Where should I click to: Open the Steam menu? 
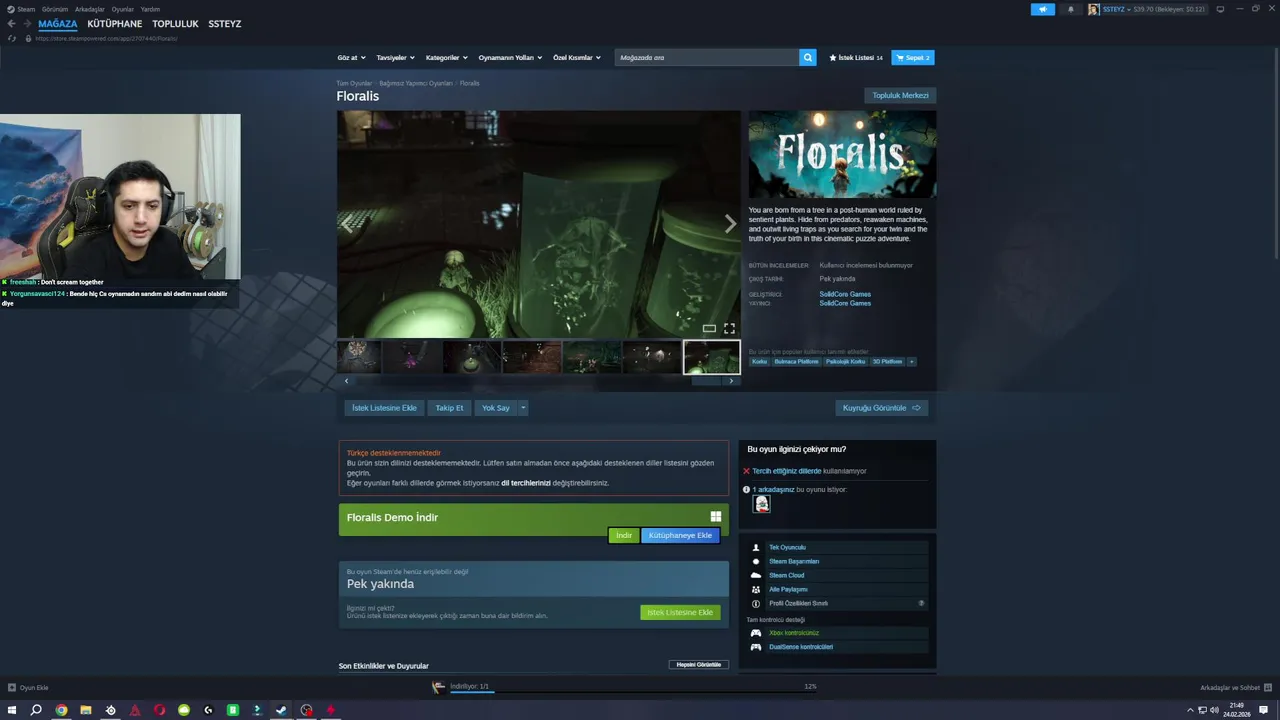26,9
